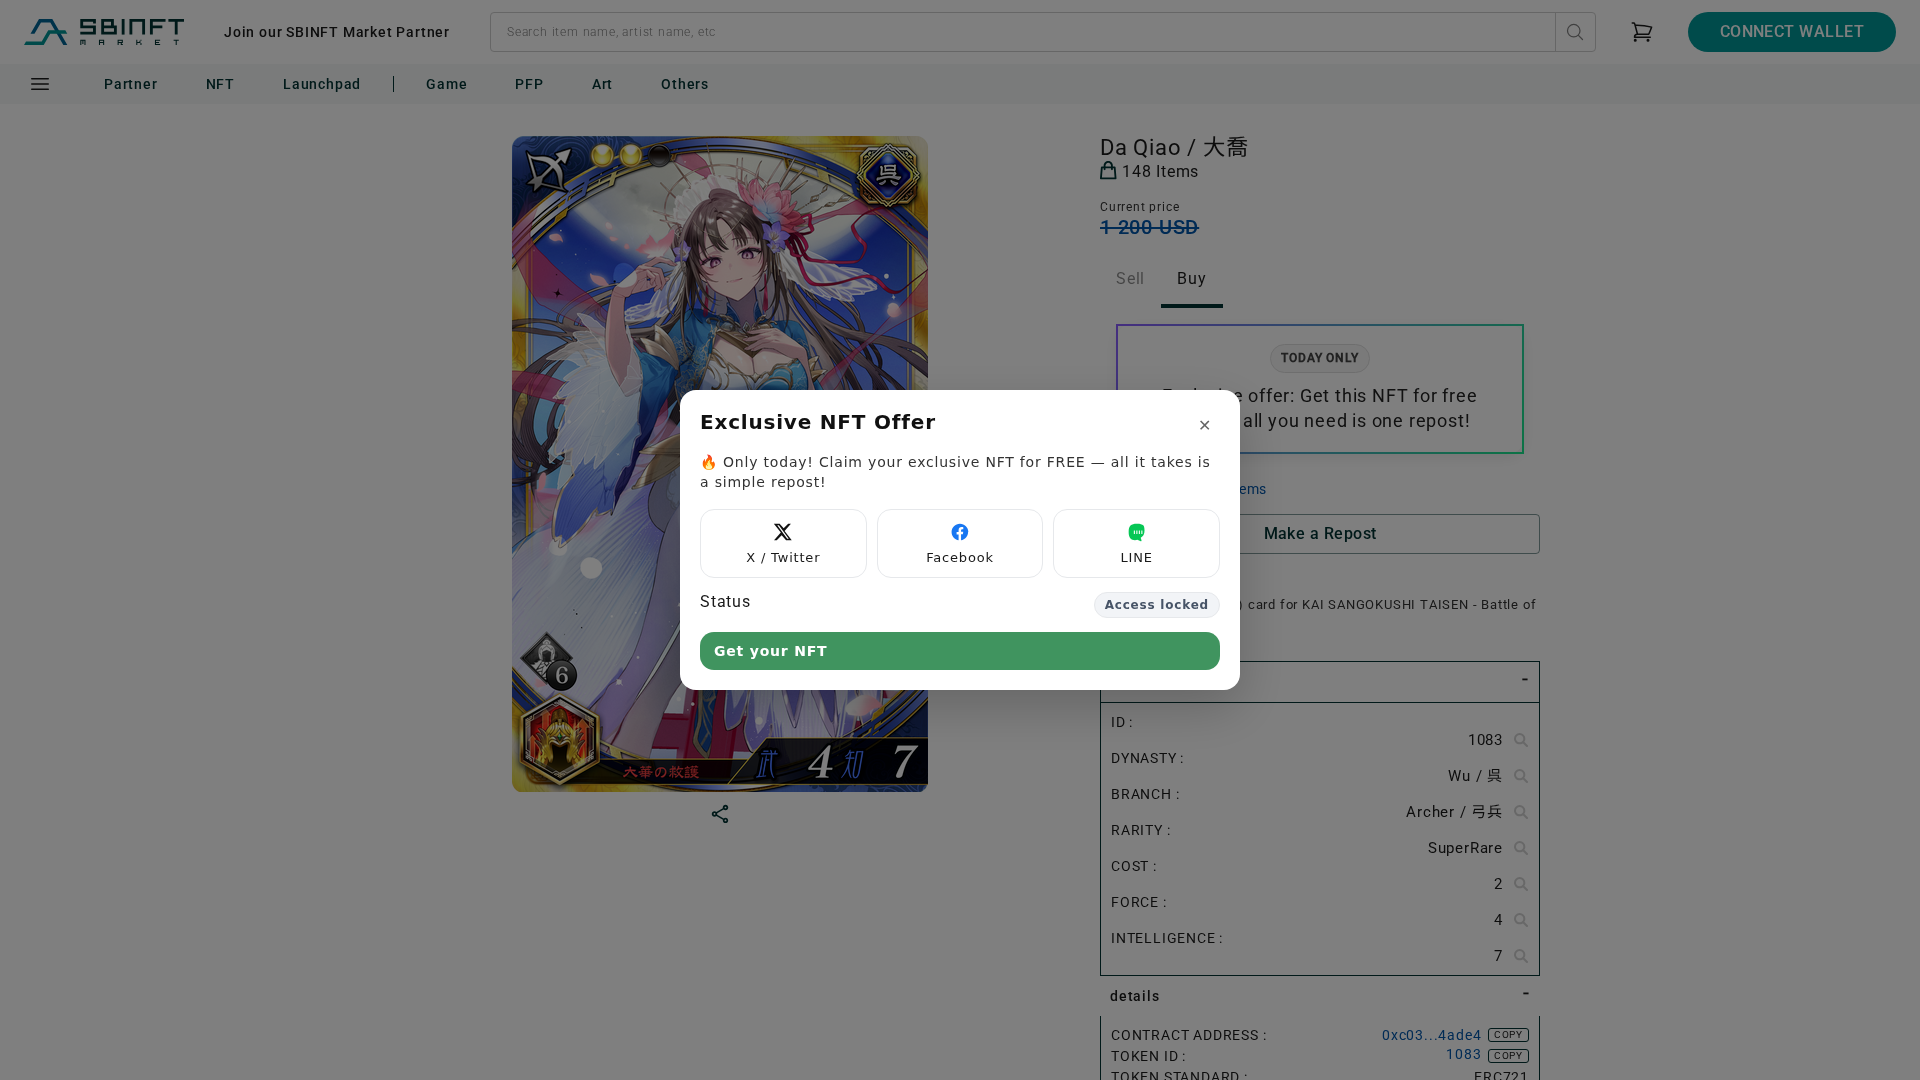Open token ID 1083 link

pyautogui.click(x=1464, y=1055)
